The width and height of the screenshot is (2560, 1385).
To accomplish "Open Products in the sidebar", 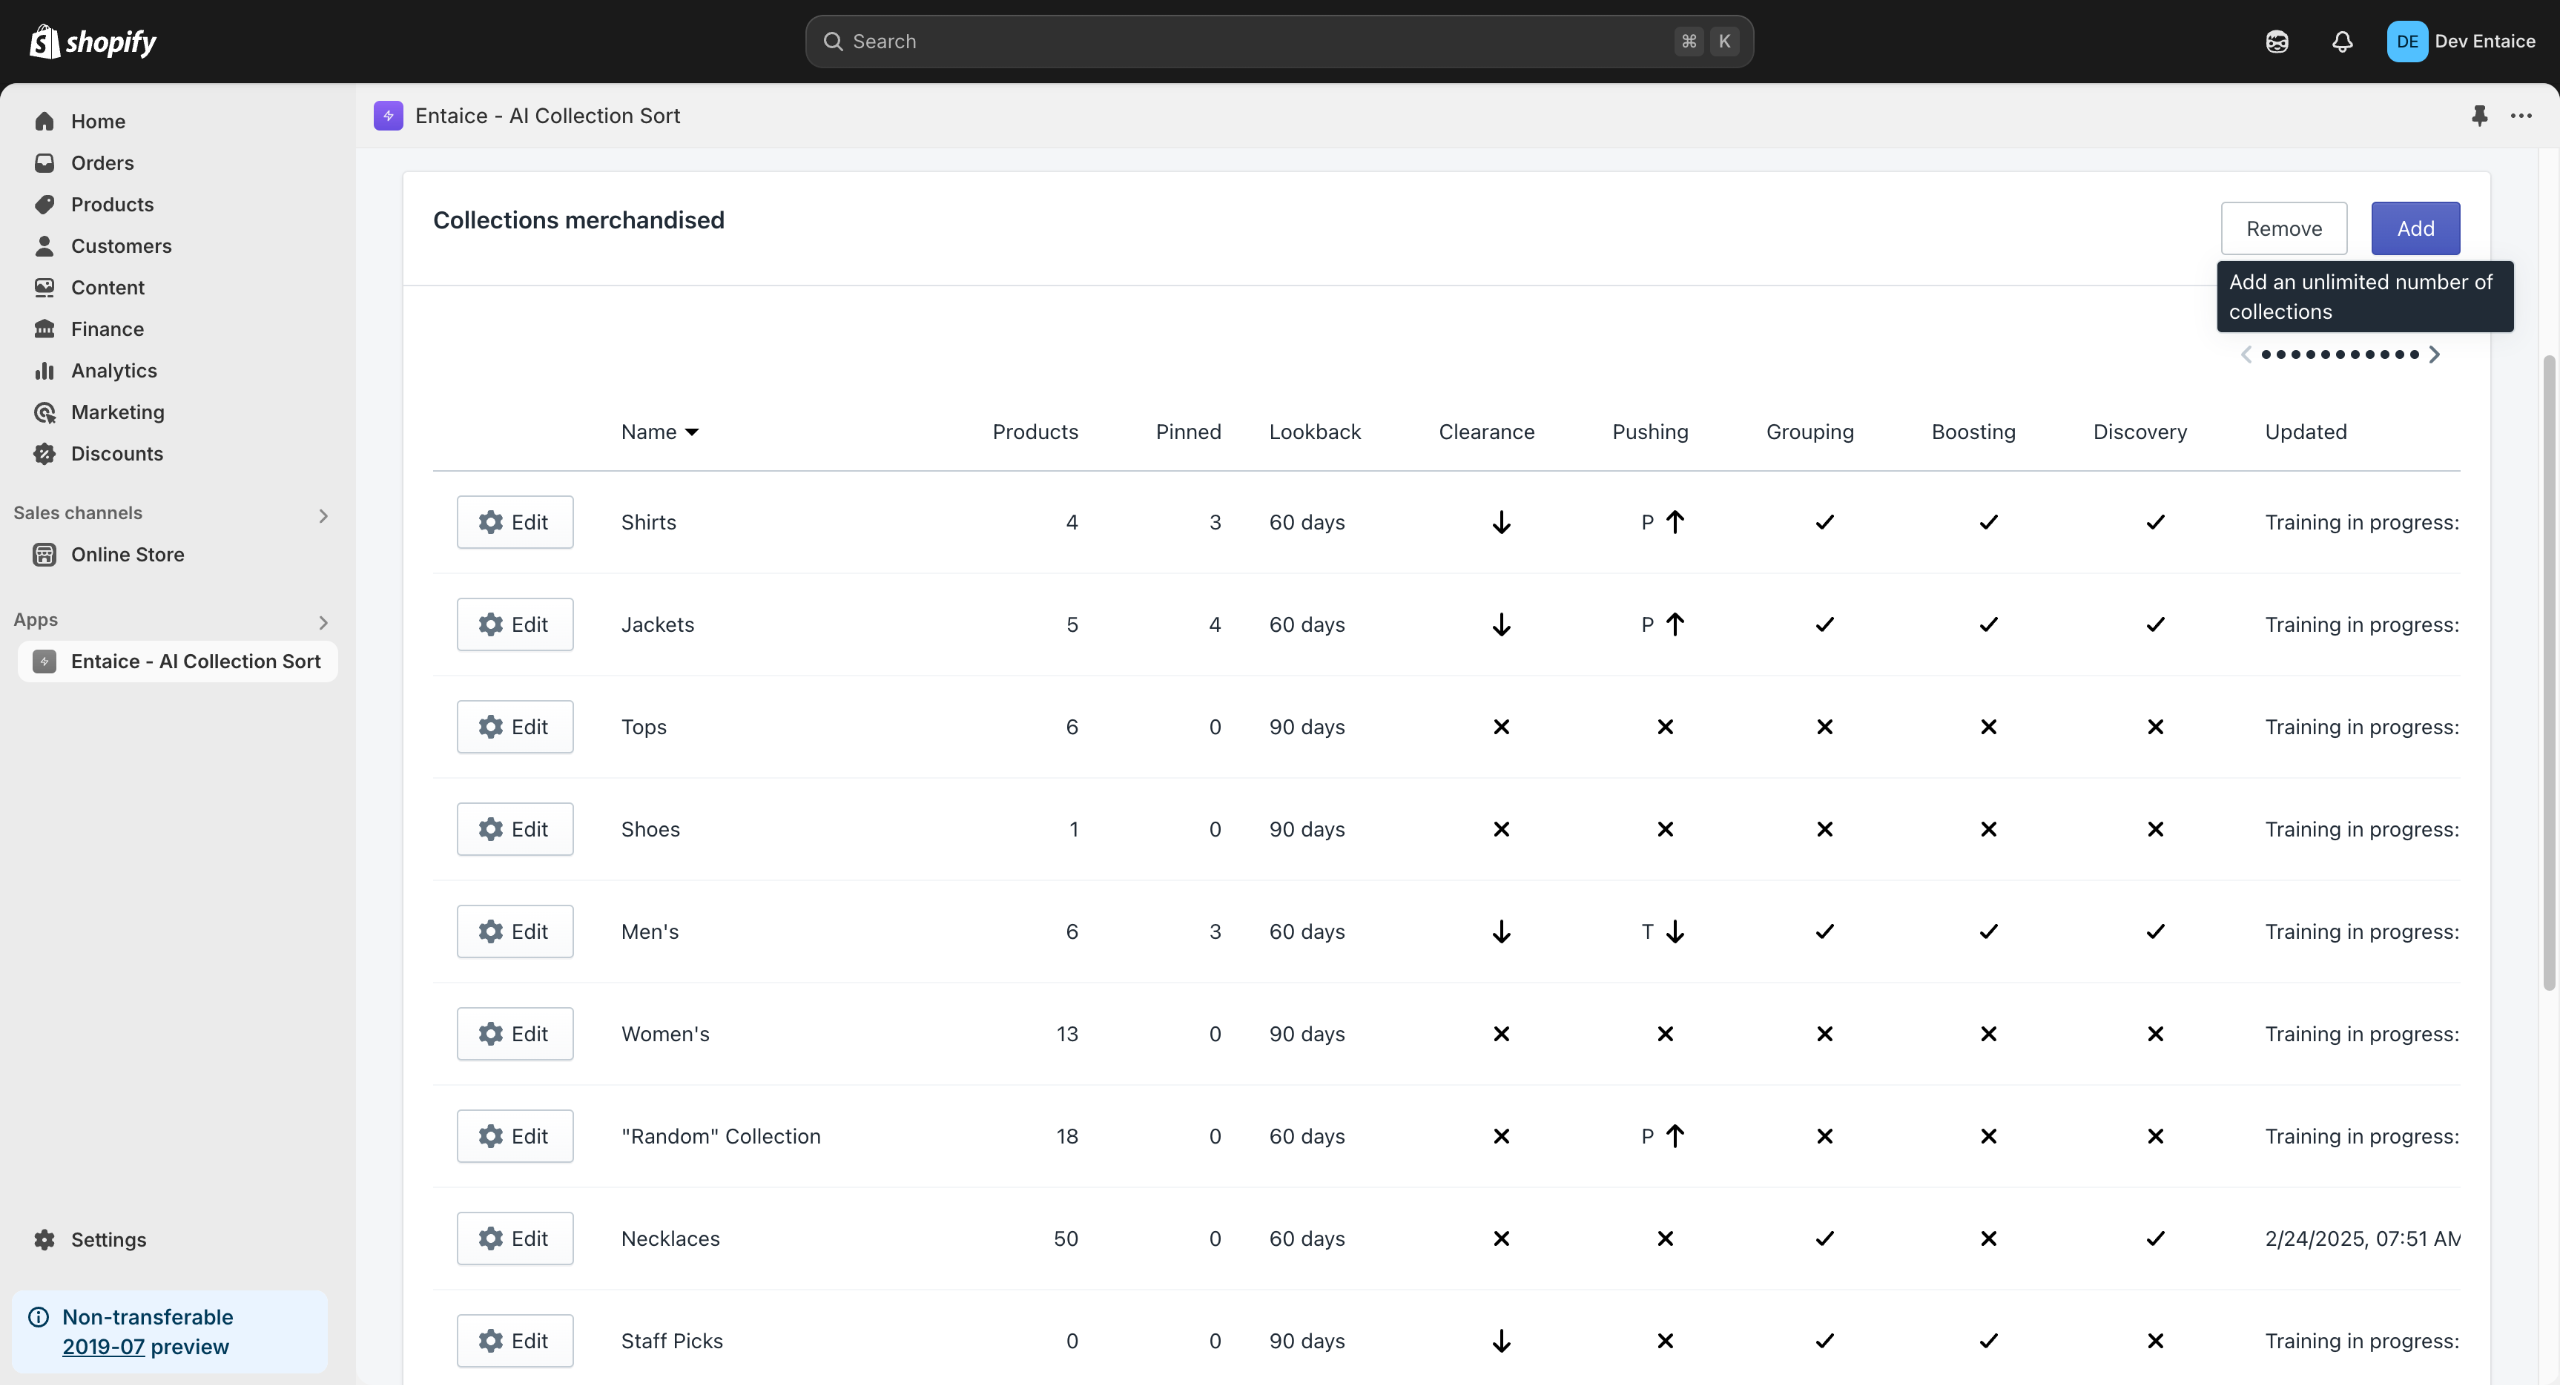I will pyautogui.click(x=112, y=205).
